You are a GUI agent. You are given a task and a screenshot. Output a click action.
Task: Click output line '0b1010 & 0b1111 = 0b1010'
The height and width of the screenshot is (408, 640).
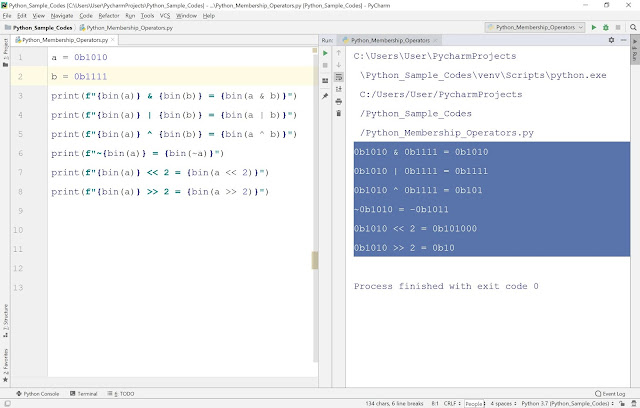coord(421,152)
